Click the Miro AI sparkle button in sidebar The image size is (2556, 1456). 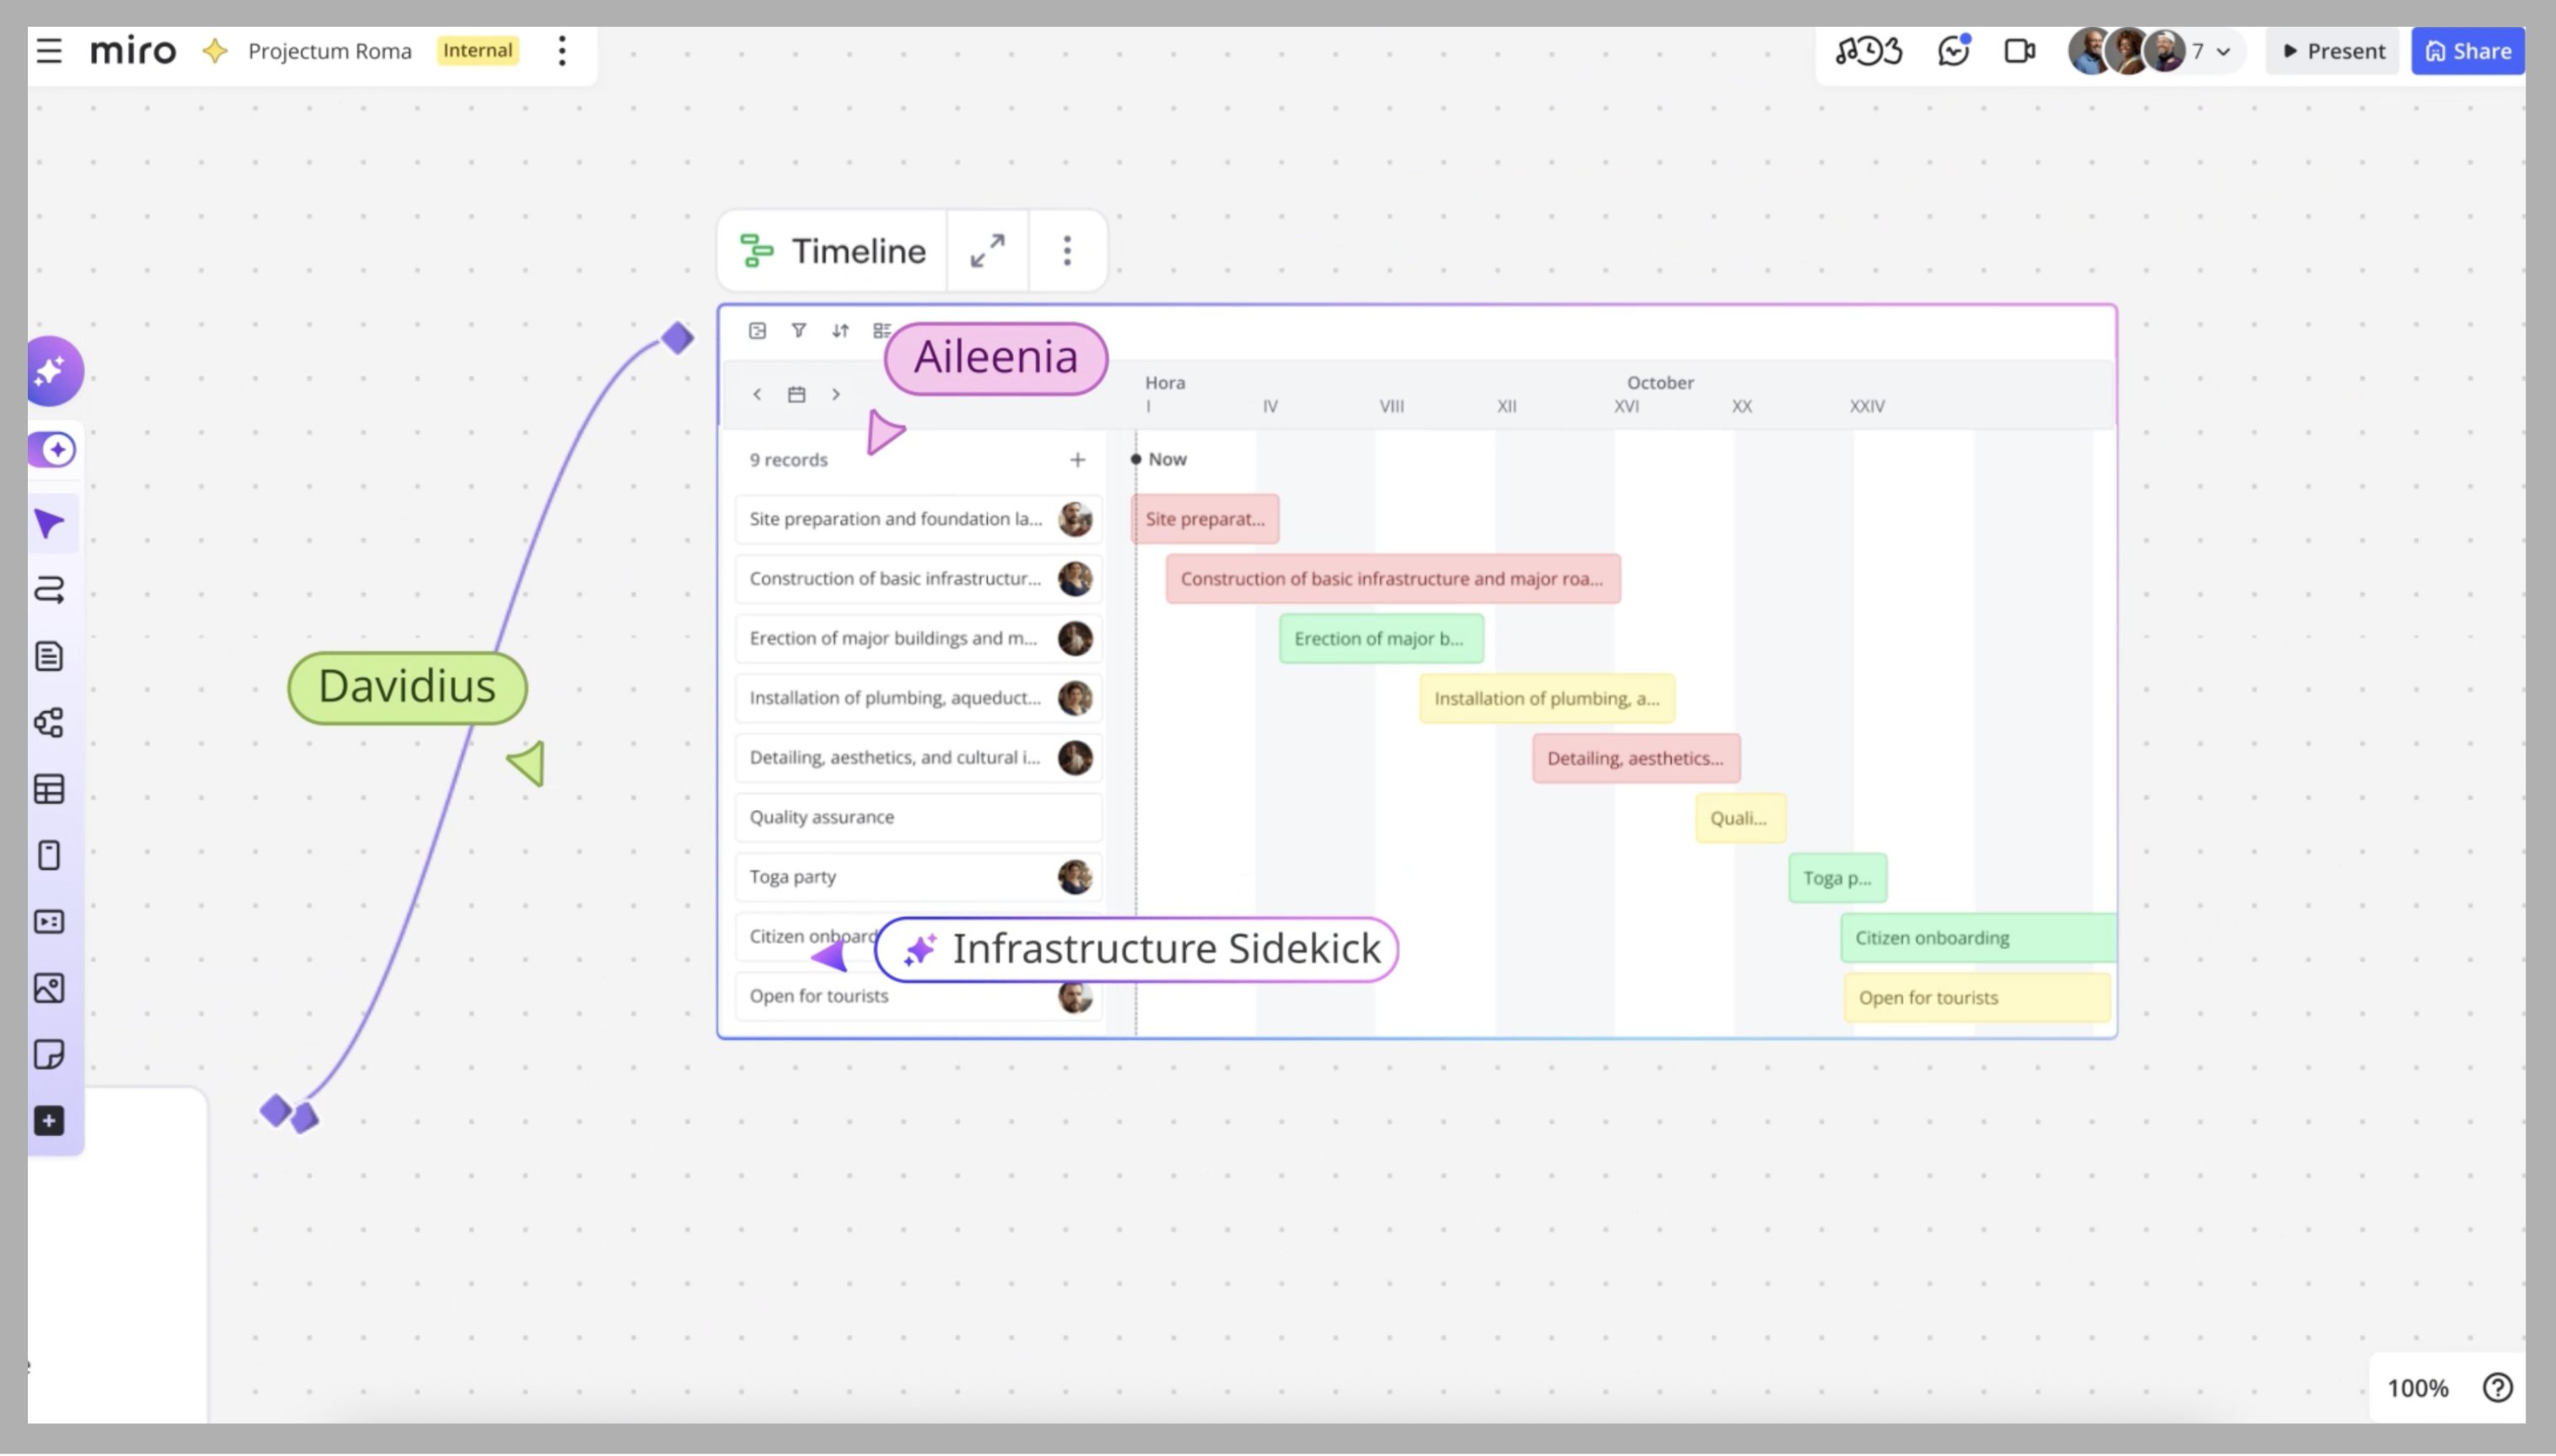click(x=52, y=372)
